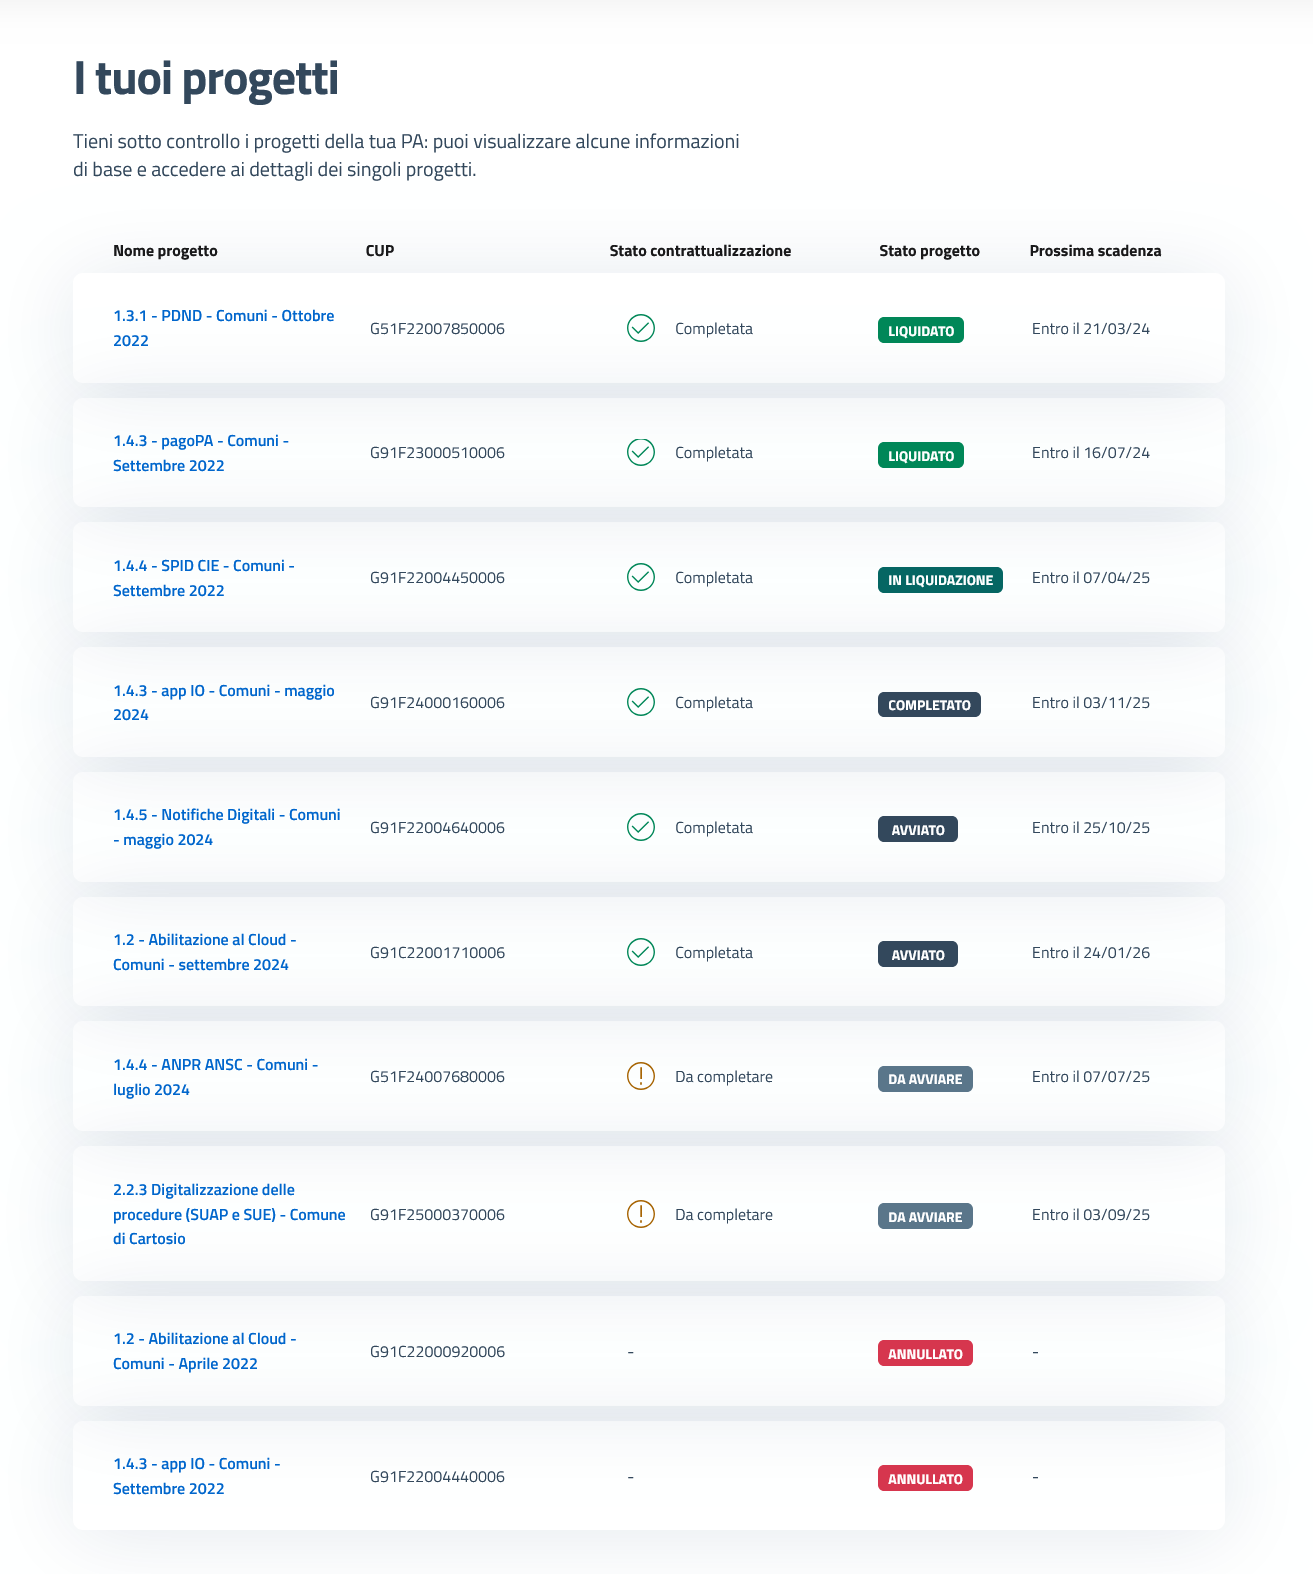Click the CUP code G91F24000160006
Image resolution: width=1313 pixels, height=1574 pixels.
point(437,703)
